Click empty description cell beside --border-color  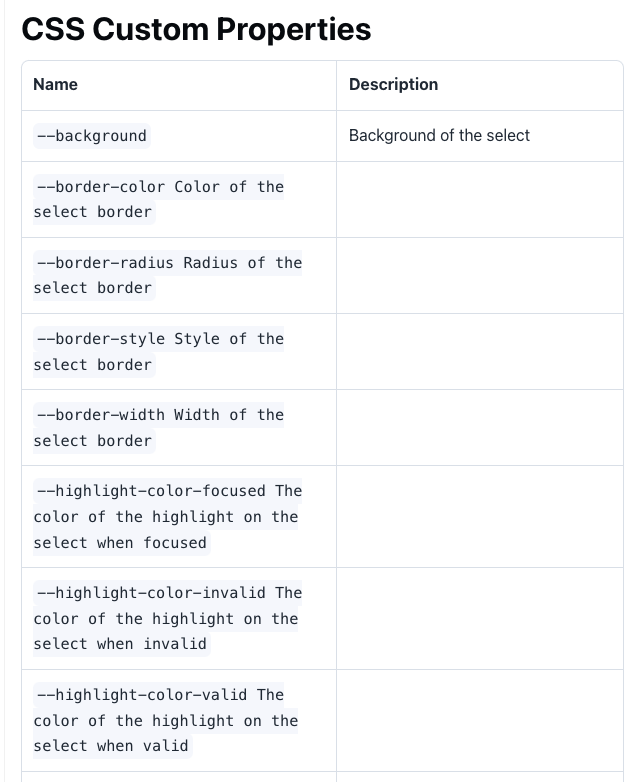[x=480, y=199]
